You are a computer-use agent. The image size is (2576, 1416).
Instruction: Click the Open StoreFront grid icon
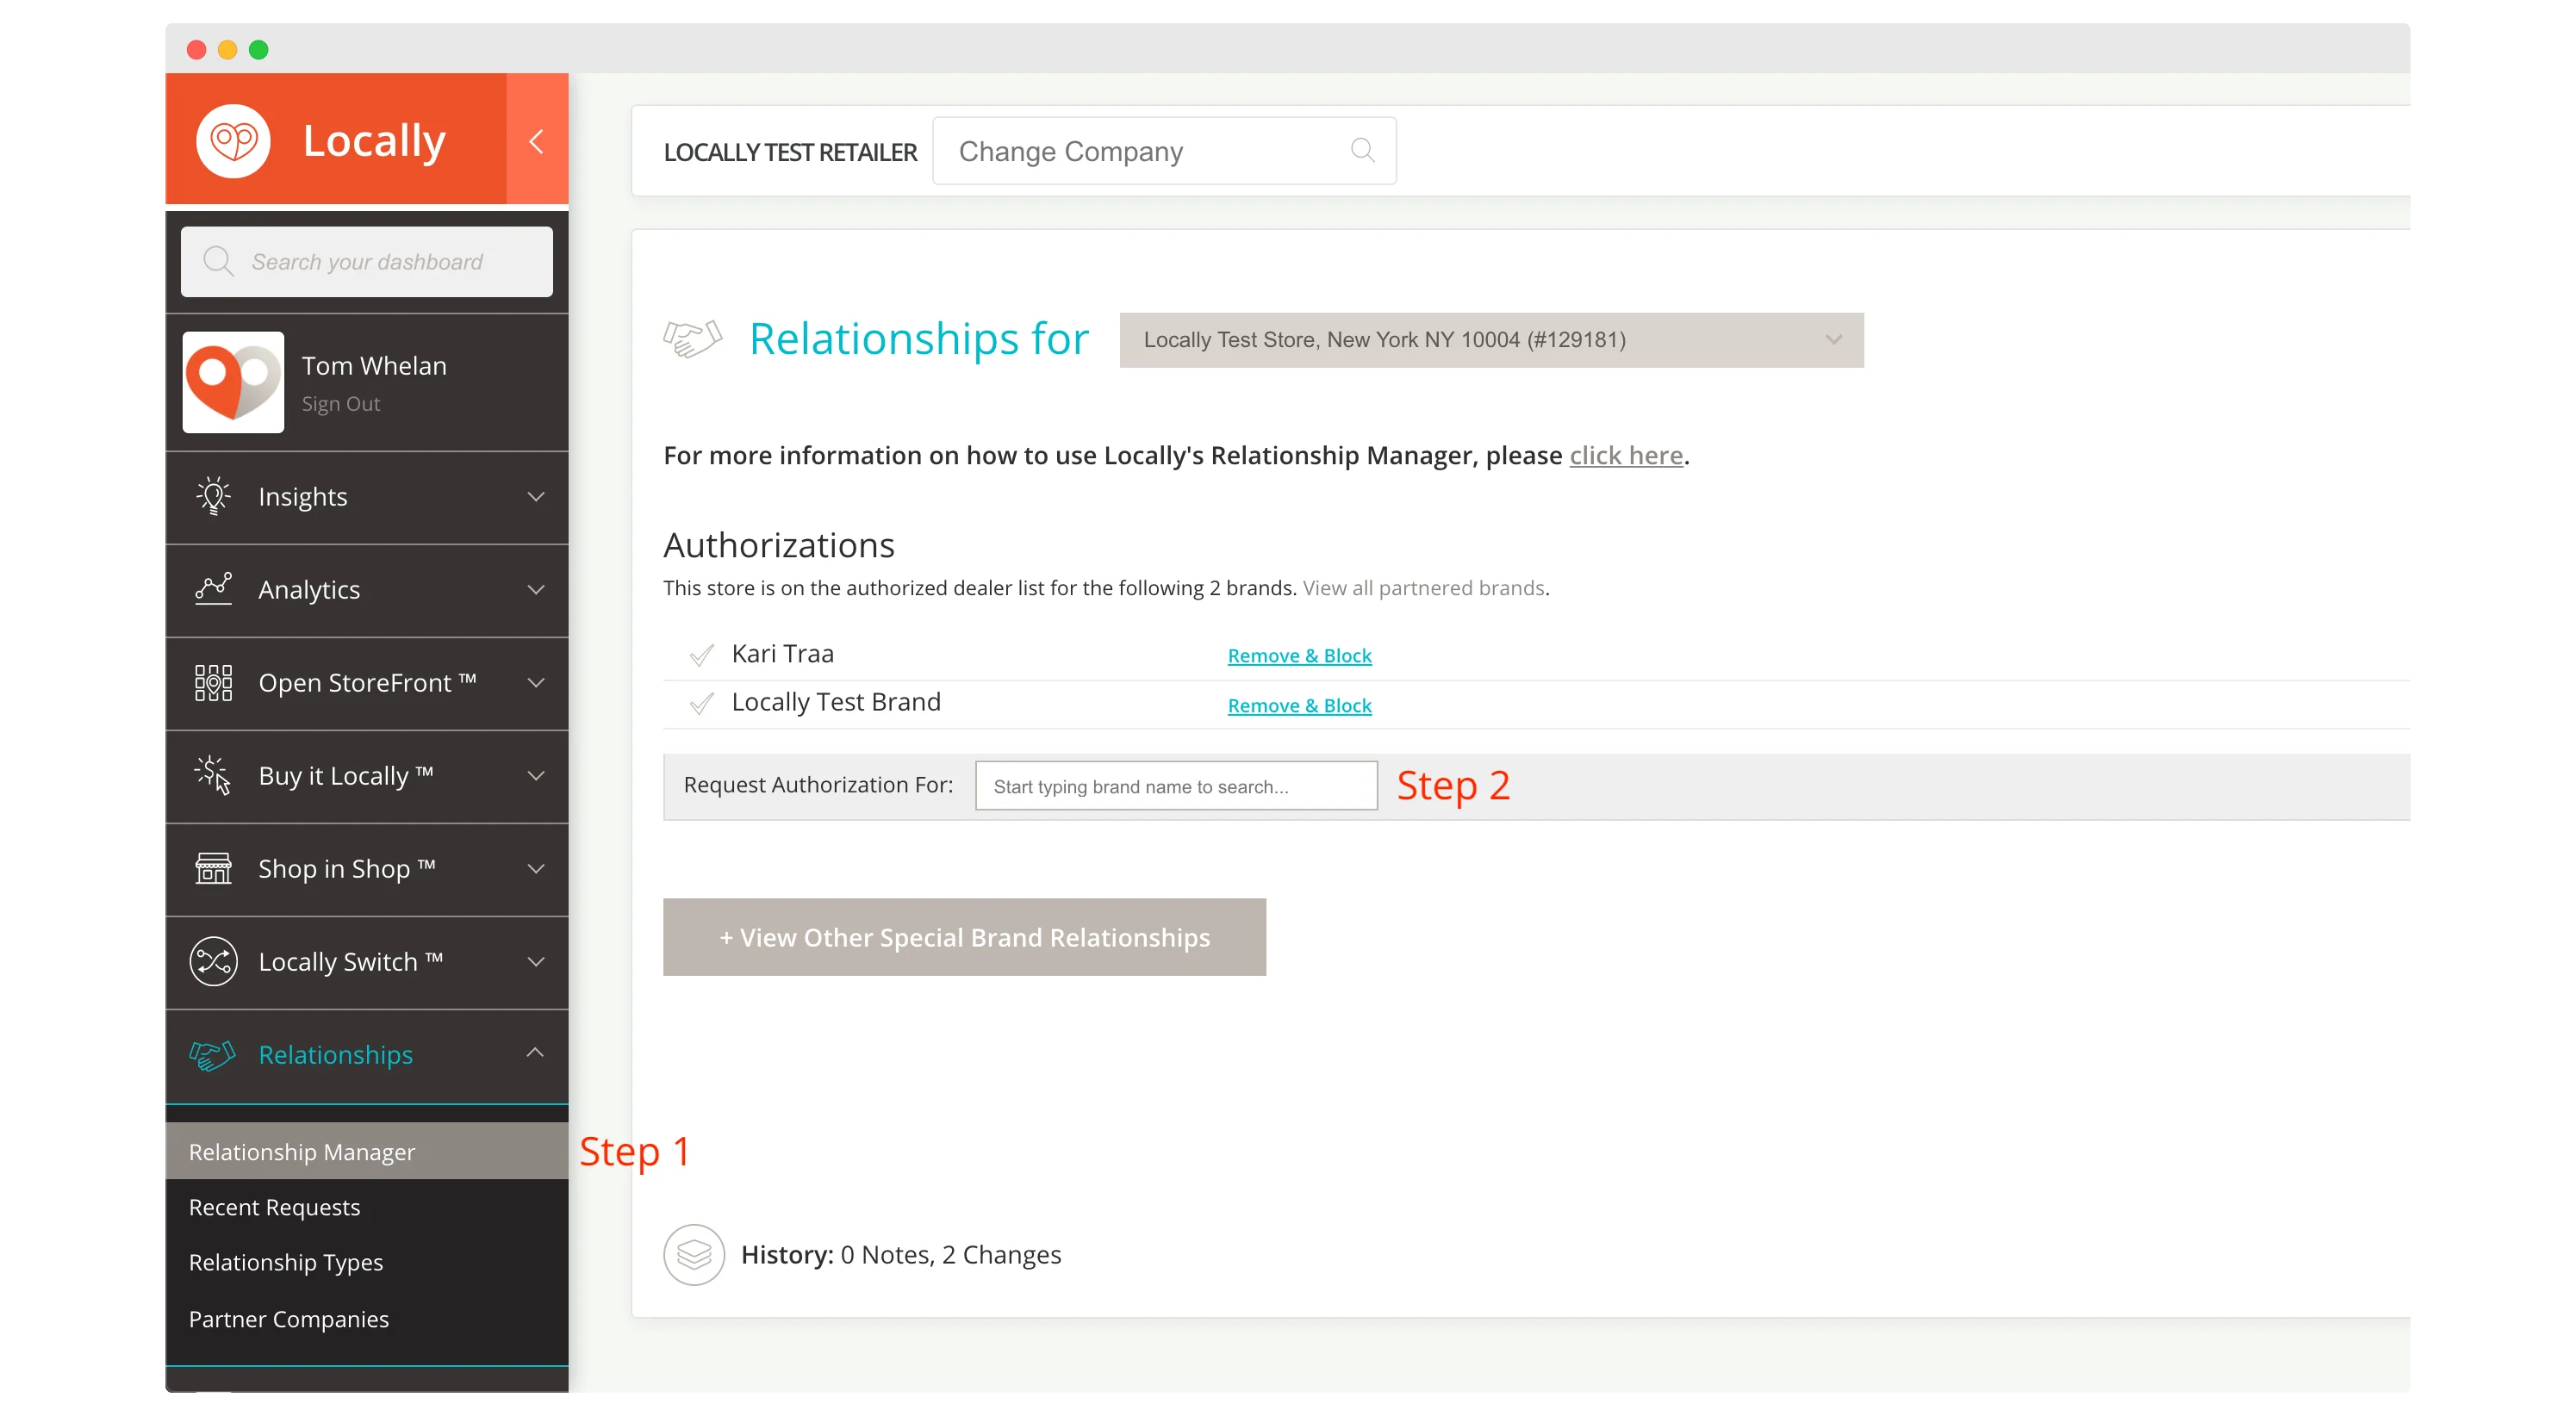pos(213,682)
